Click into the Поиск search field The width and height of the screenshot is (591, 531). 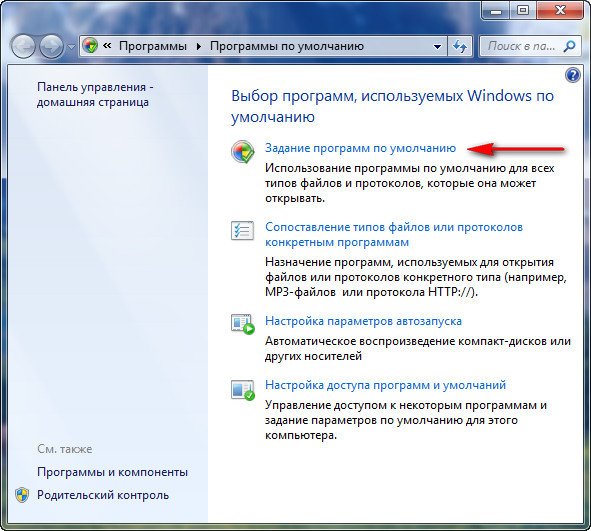[521, 46]
